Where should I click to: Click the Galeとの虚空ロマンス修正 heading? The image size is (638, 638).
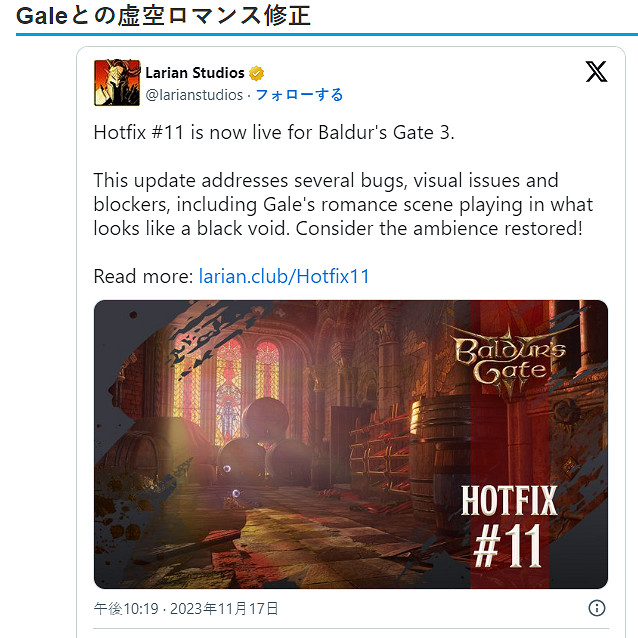point(163,16)
